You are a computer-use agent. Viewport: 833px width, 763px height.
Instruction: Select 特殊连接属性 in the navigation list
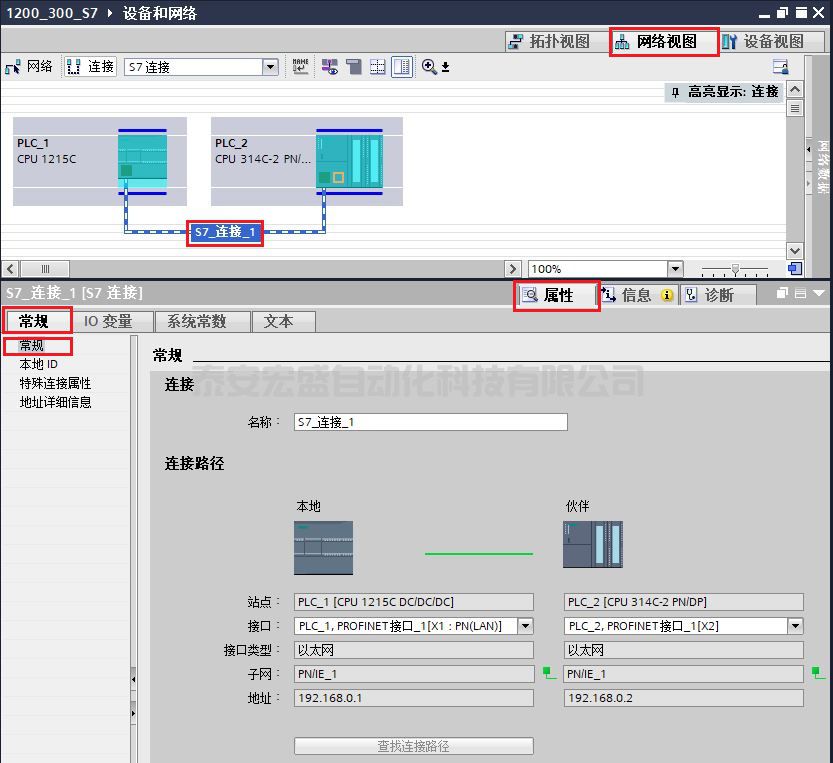click(55, 383)
